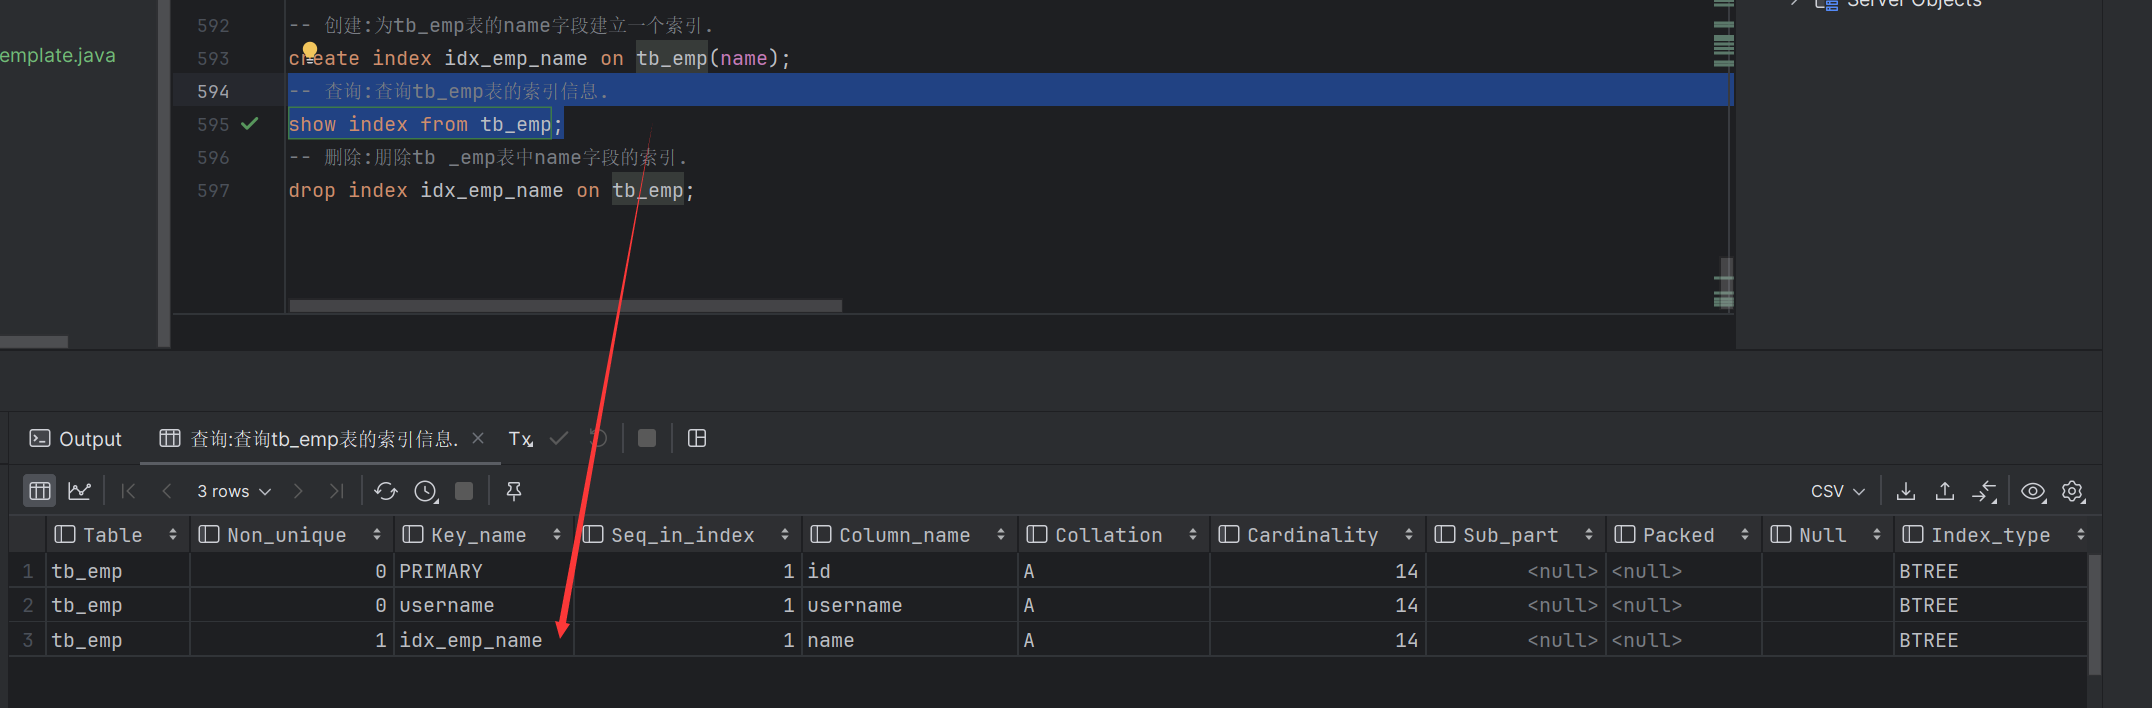
Task: Click gutter line number 594
Action: click(x=213, y=91)
